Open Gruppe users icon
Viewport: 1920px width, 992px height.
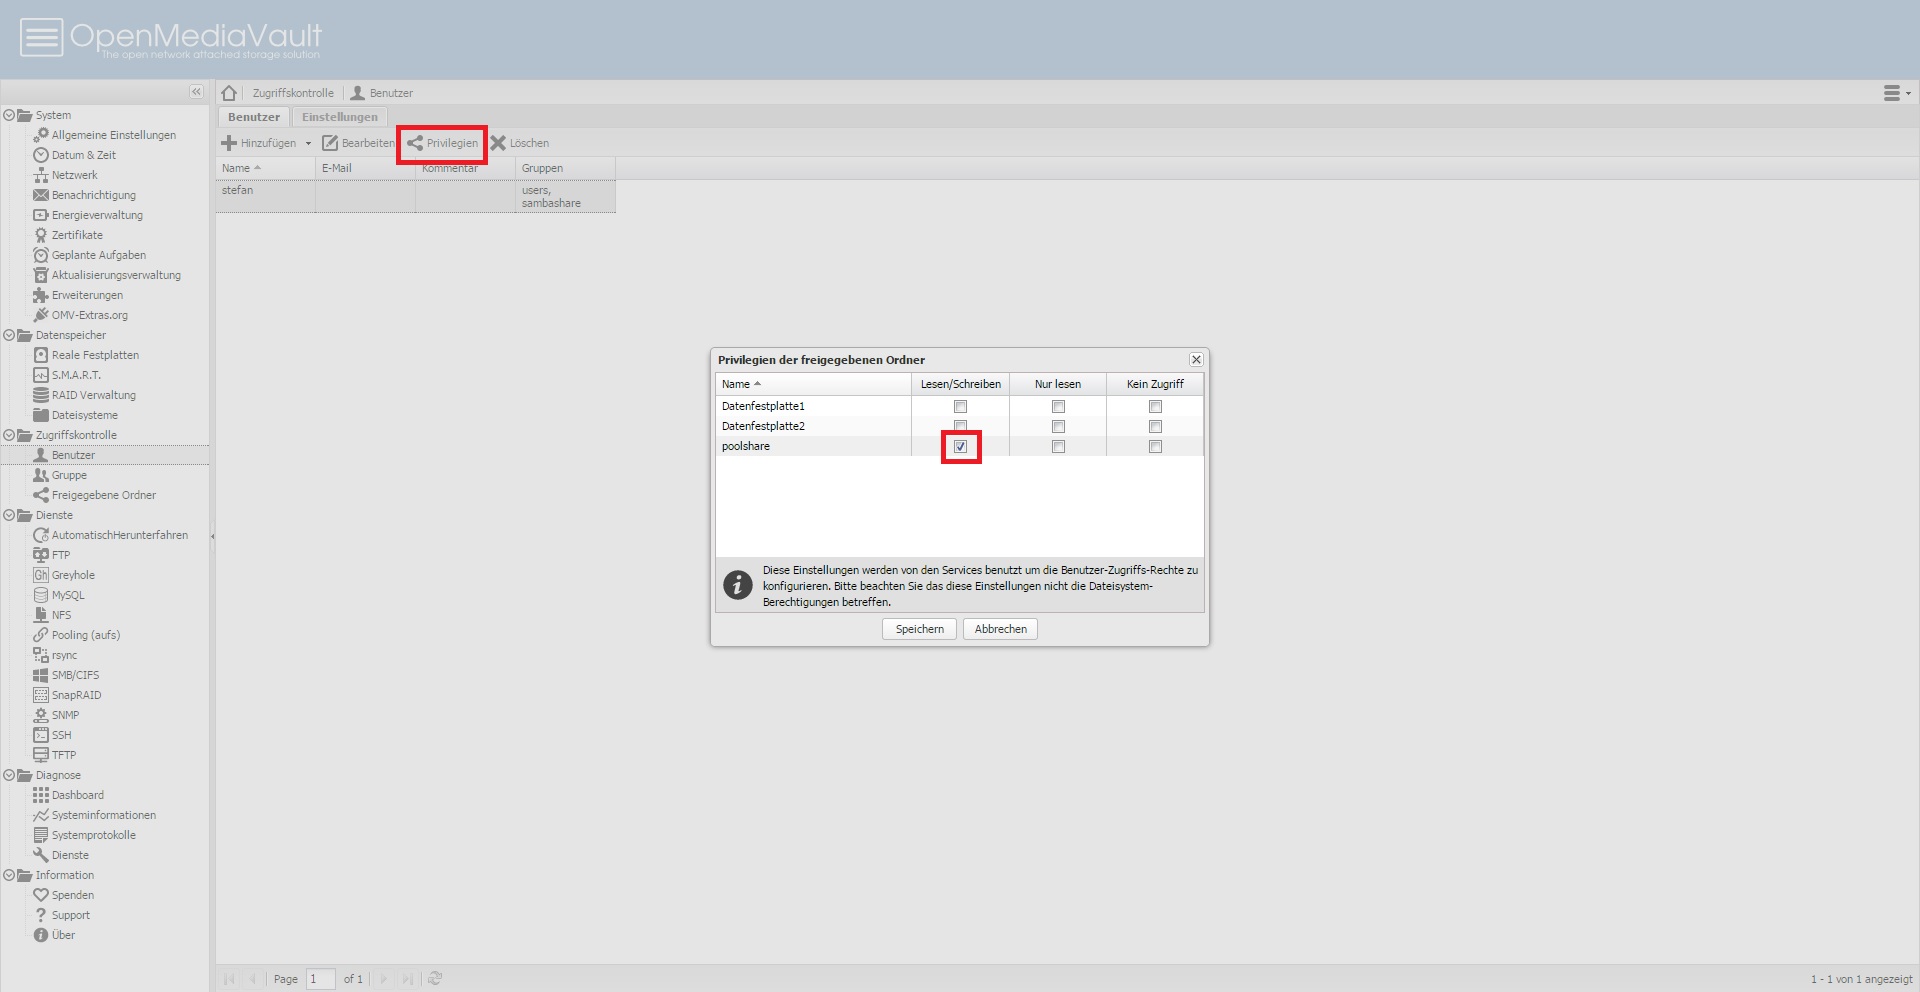pyautogui.click(x=41, y=475)
